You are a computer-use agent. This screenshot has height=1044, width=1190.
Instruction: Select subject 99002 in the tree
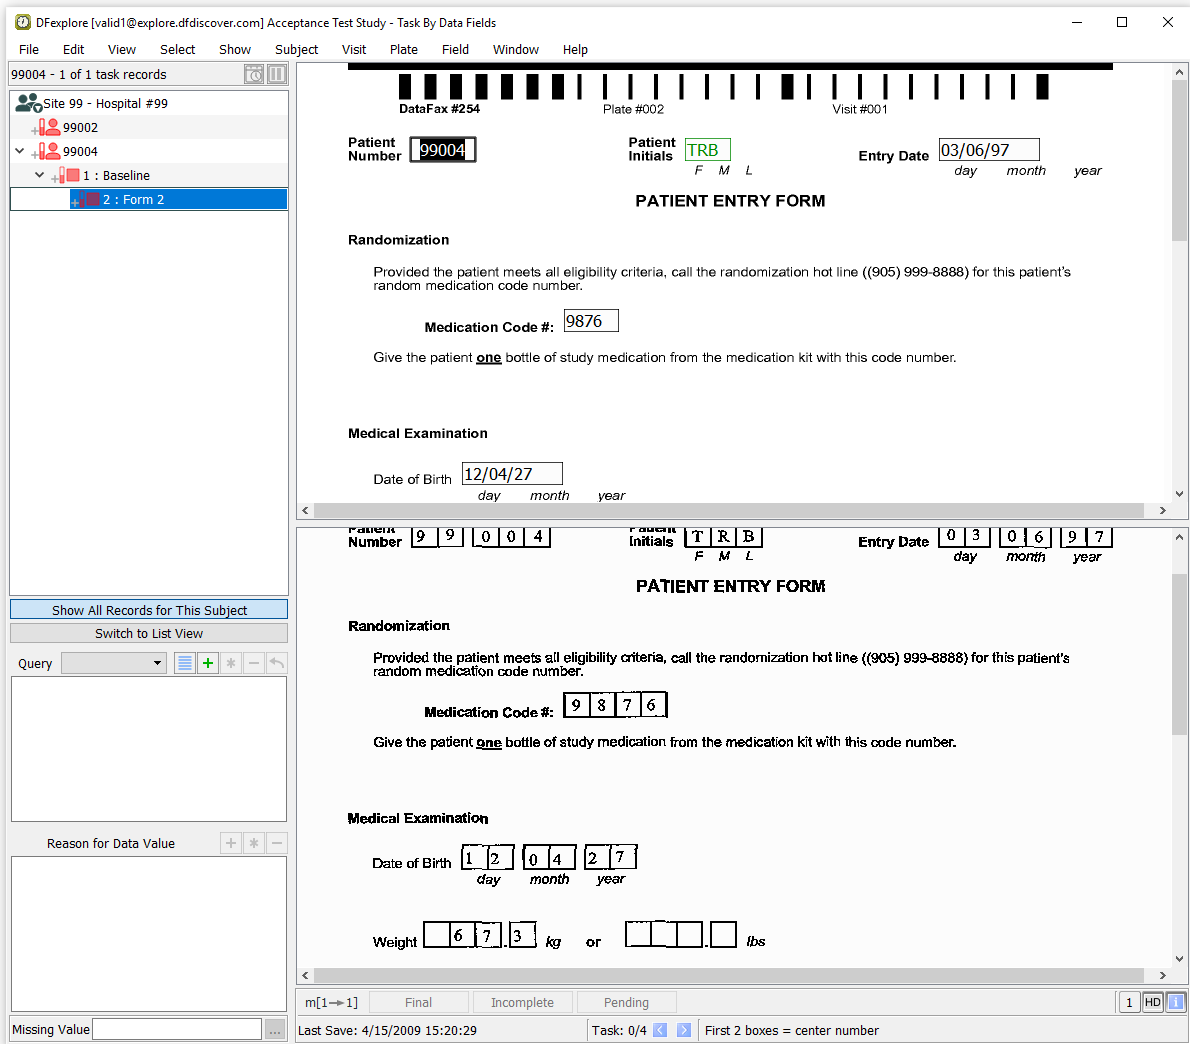pos(80,127)
